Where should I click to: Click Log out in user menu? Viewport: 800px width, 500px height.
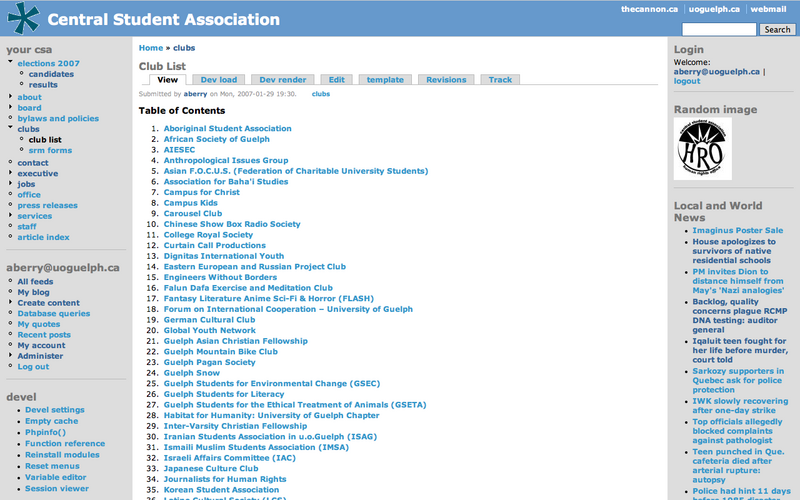(33, 367)
